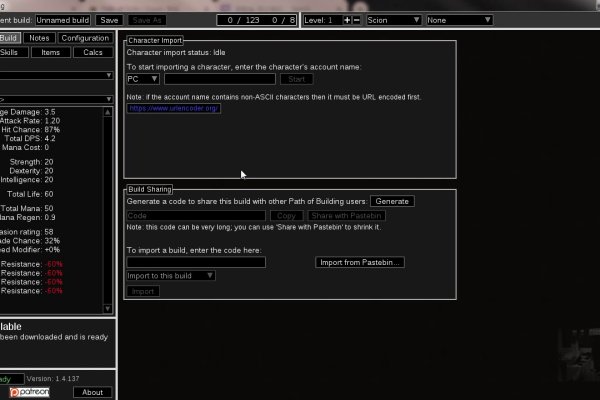Focus the import build code field
The width and height of the screenshot is (600, 400).
point(196,262)
